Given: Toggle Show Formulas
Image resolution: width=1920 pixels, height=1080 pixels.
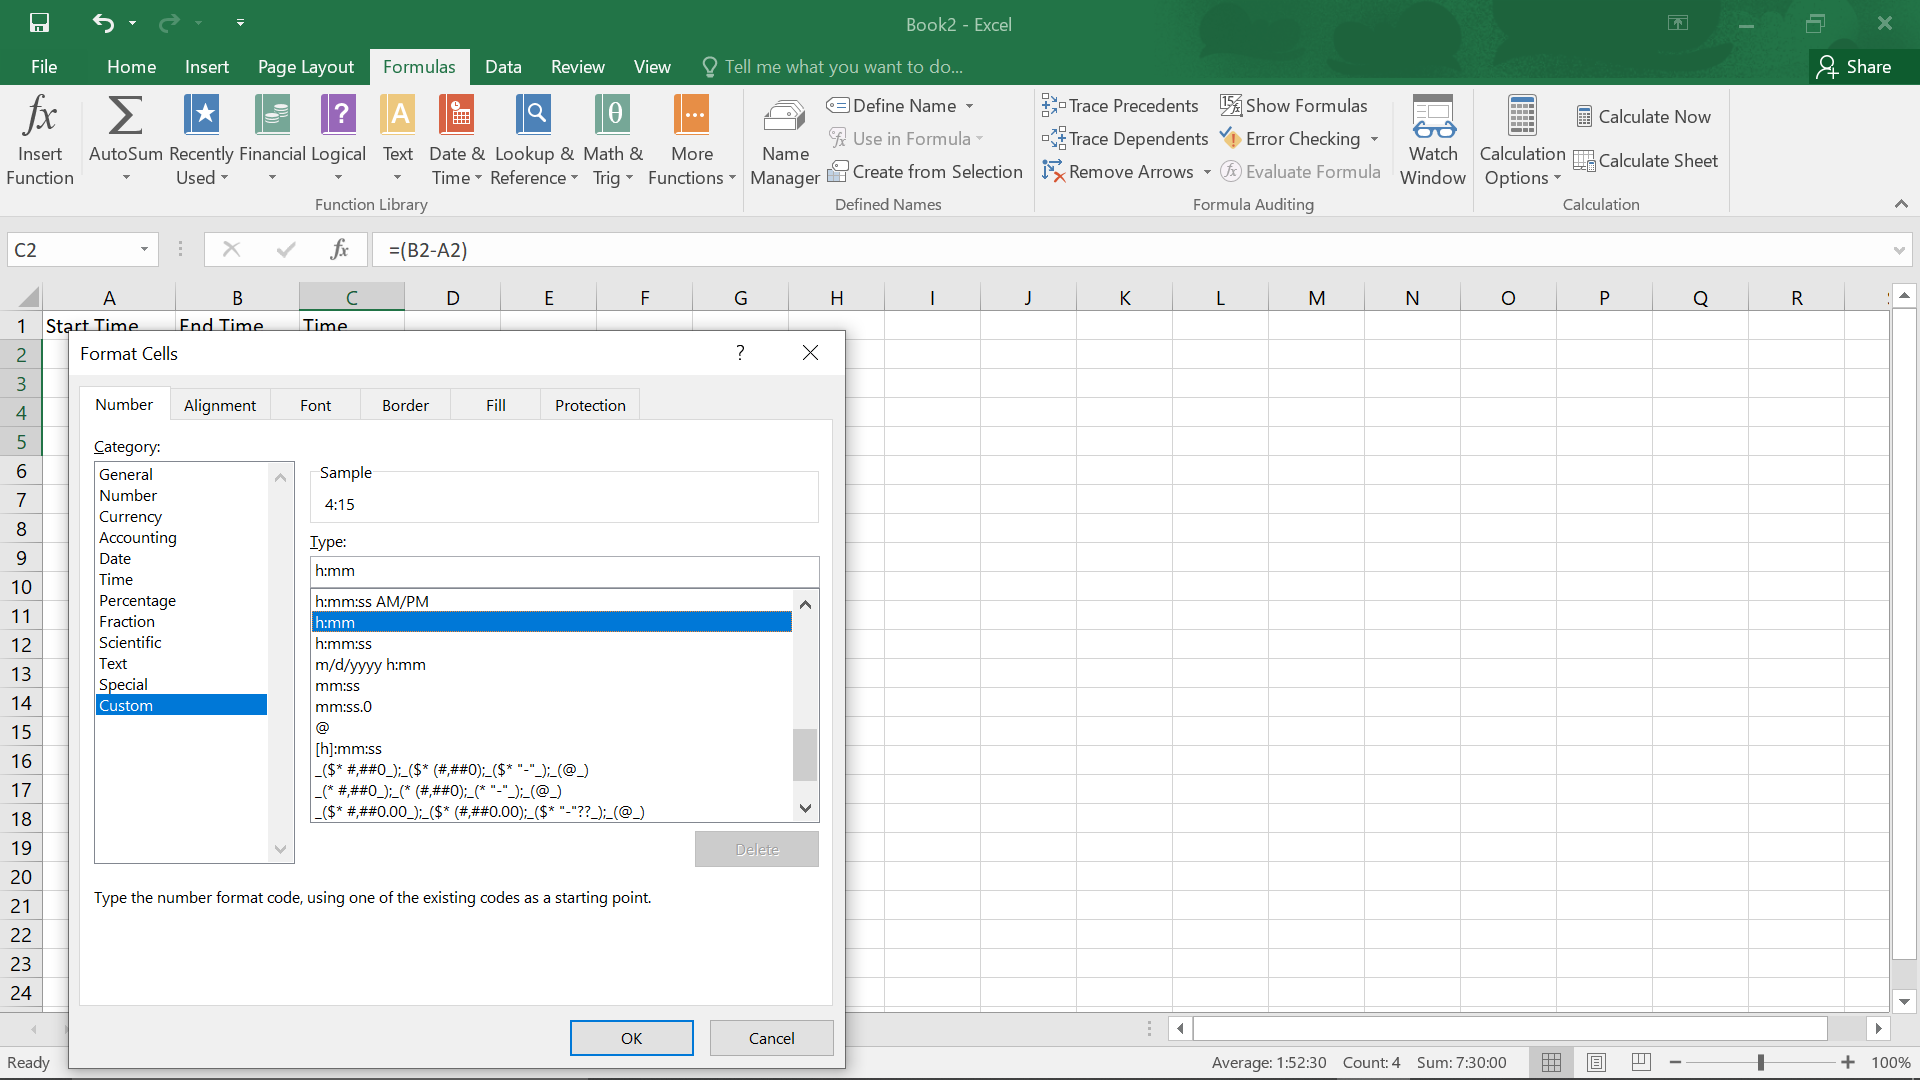Looking at the screenshot, I should (x=1293, y=105).
